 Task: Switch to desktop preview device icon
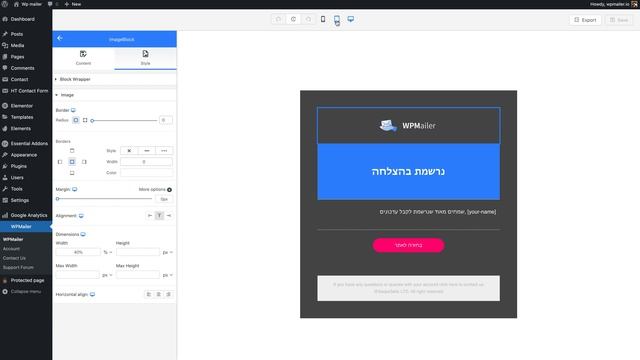351,19
